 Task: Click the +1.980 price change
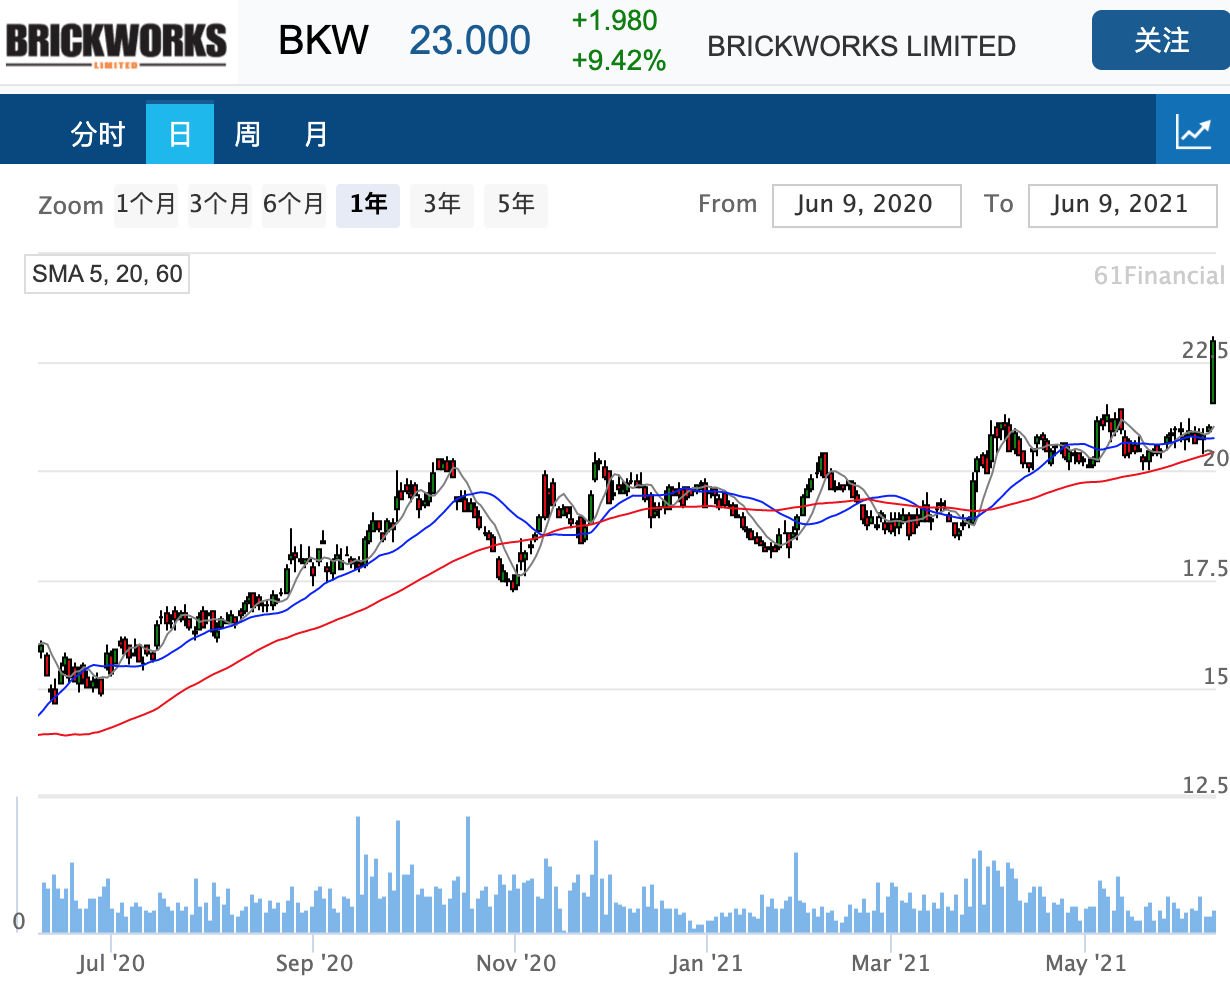click(x=615, y=21)
